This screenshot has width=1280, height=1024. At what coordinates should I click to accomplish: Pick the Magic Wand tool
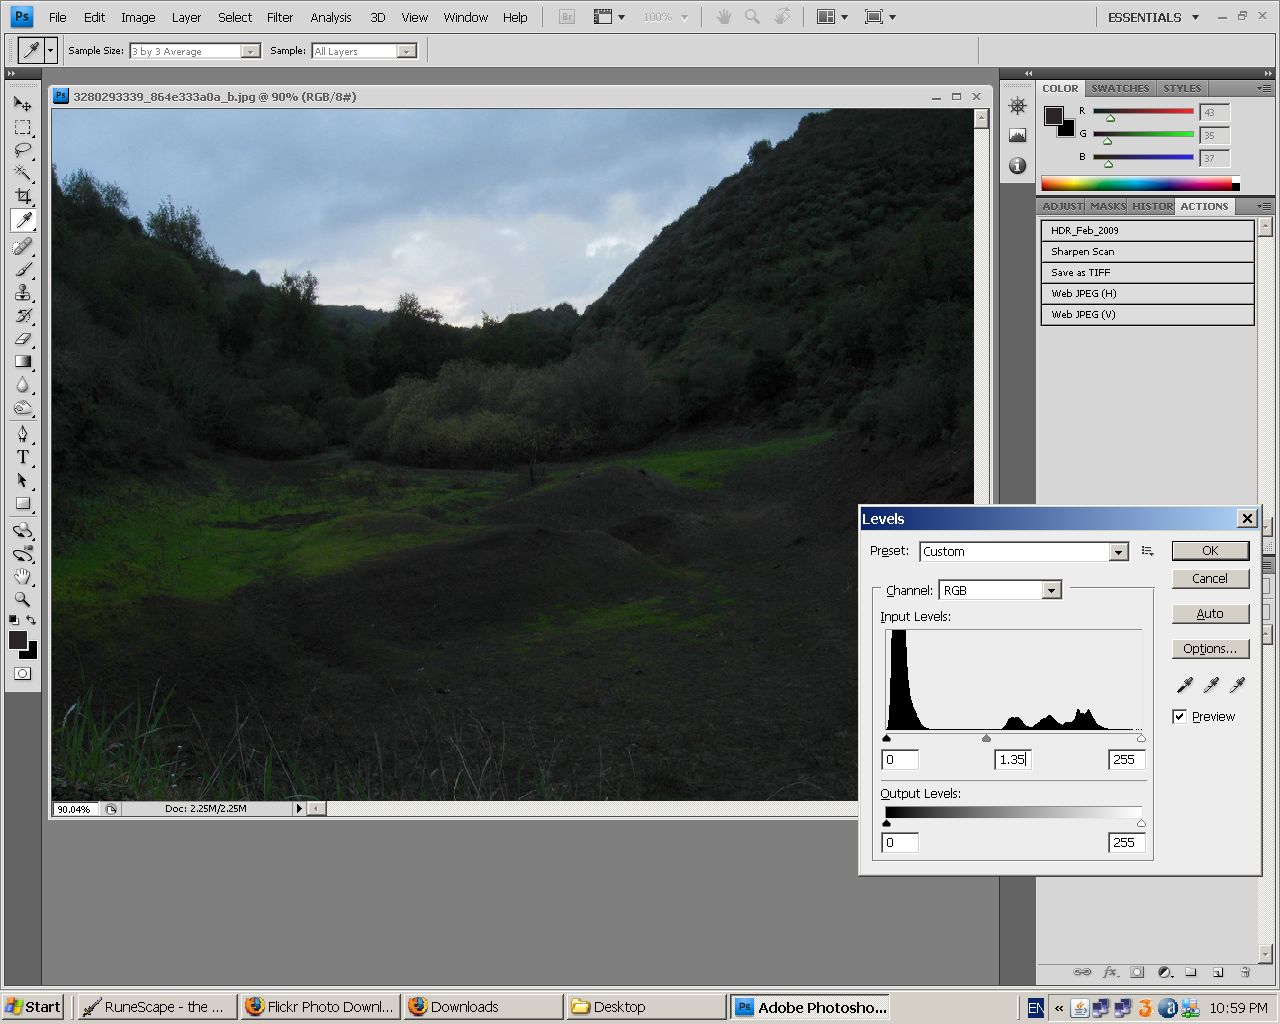tap(22, 173)
